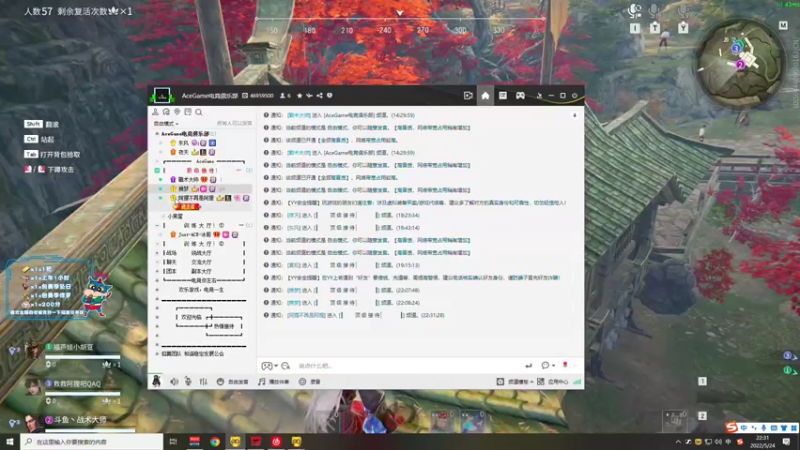The image size is (800, 450).
Task: Open the red NetEase music icon on taskbar
Action: point(276,442)
